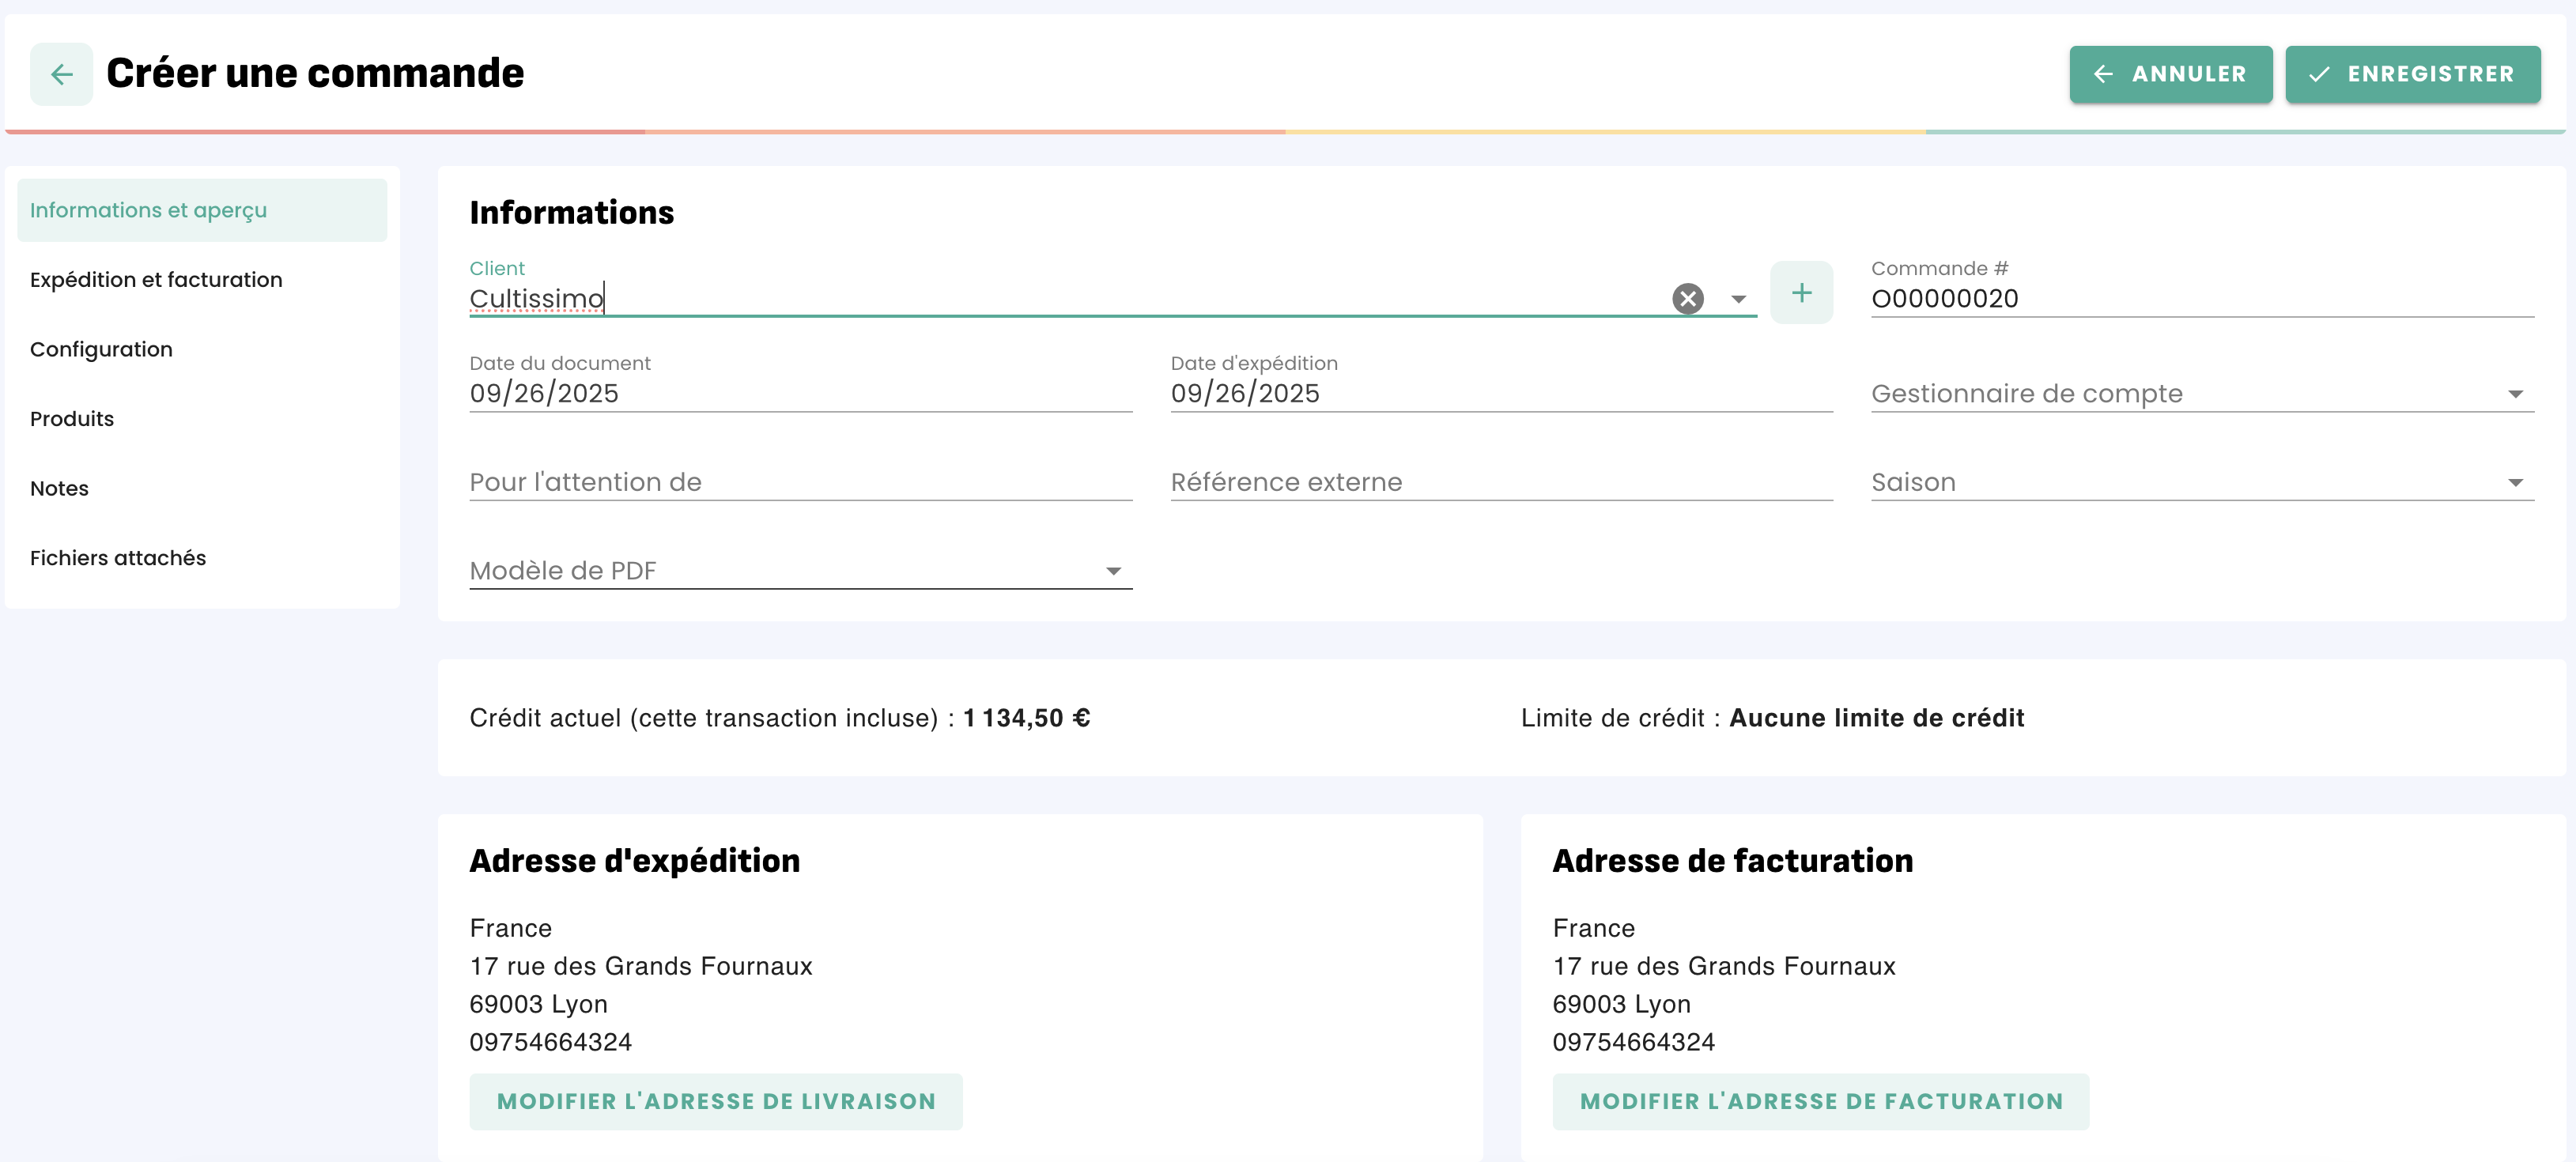Focus the Pour l'attention de field
This screenshot has width=2576, height=1162.
[x=799, y=483]
